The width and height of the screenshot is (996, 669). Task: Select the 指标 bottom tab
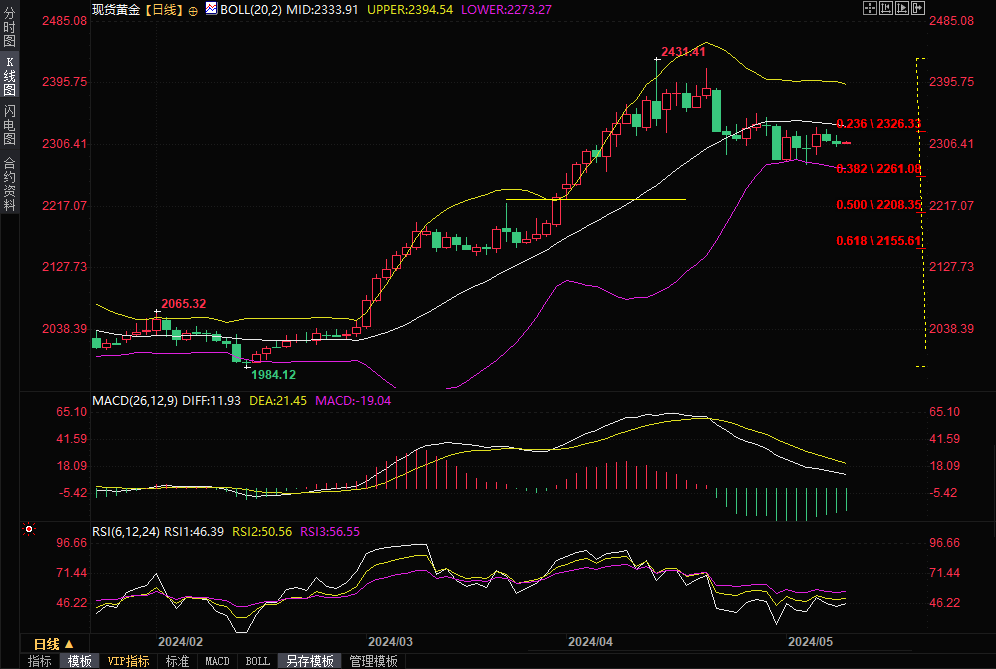click(x=40, y=661)
